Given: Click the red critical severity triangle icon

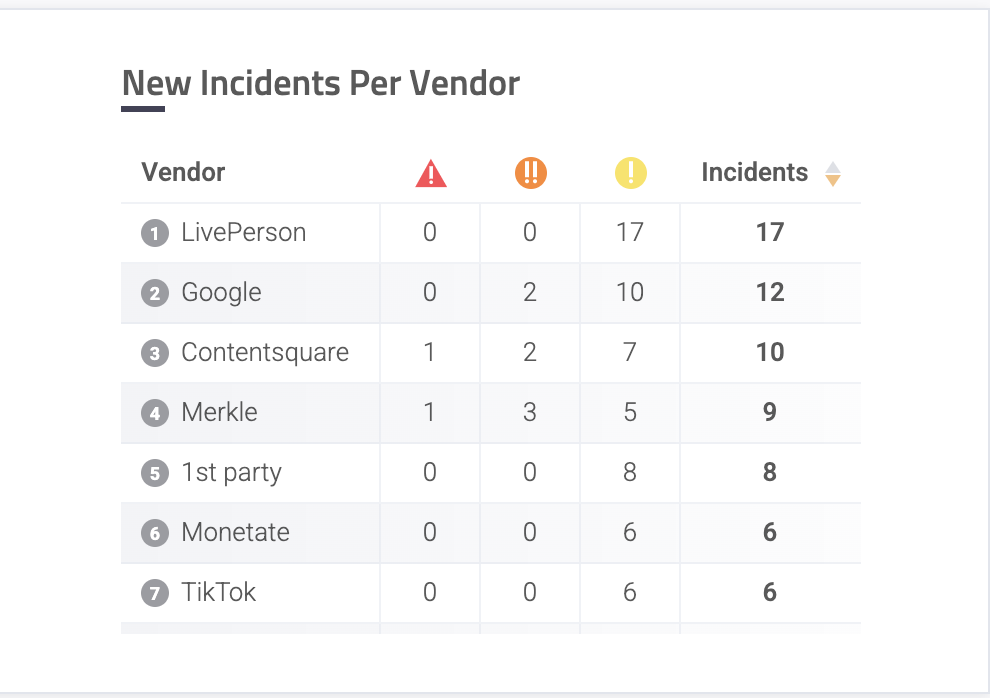Looking at the screenshot, I should click(431, 174).
